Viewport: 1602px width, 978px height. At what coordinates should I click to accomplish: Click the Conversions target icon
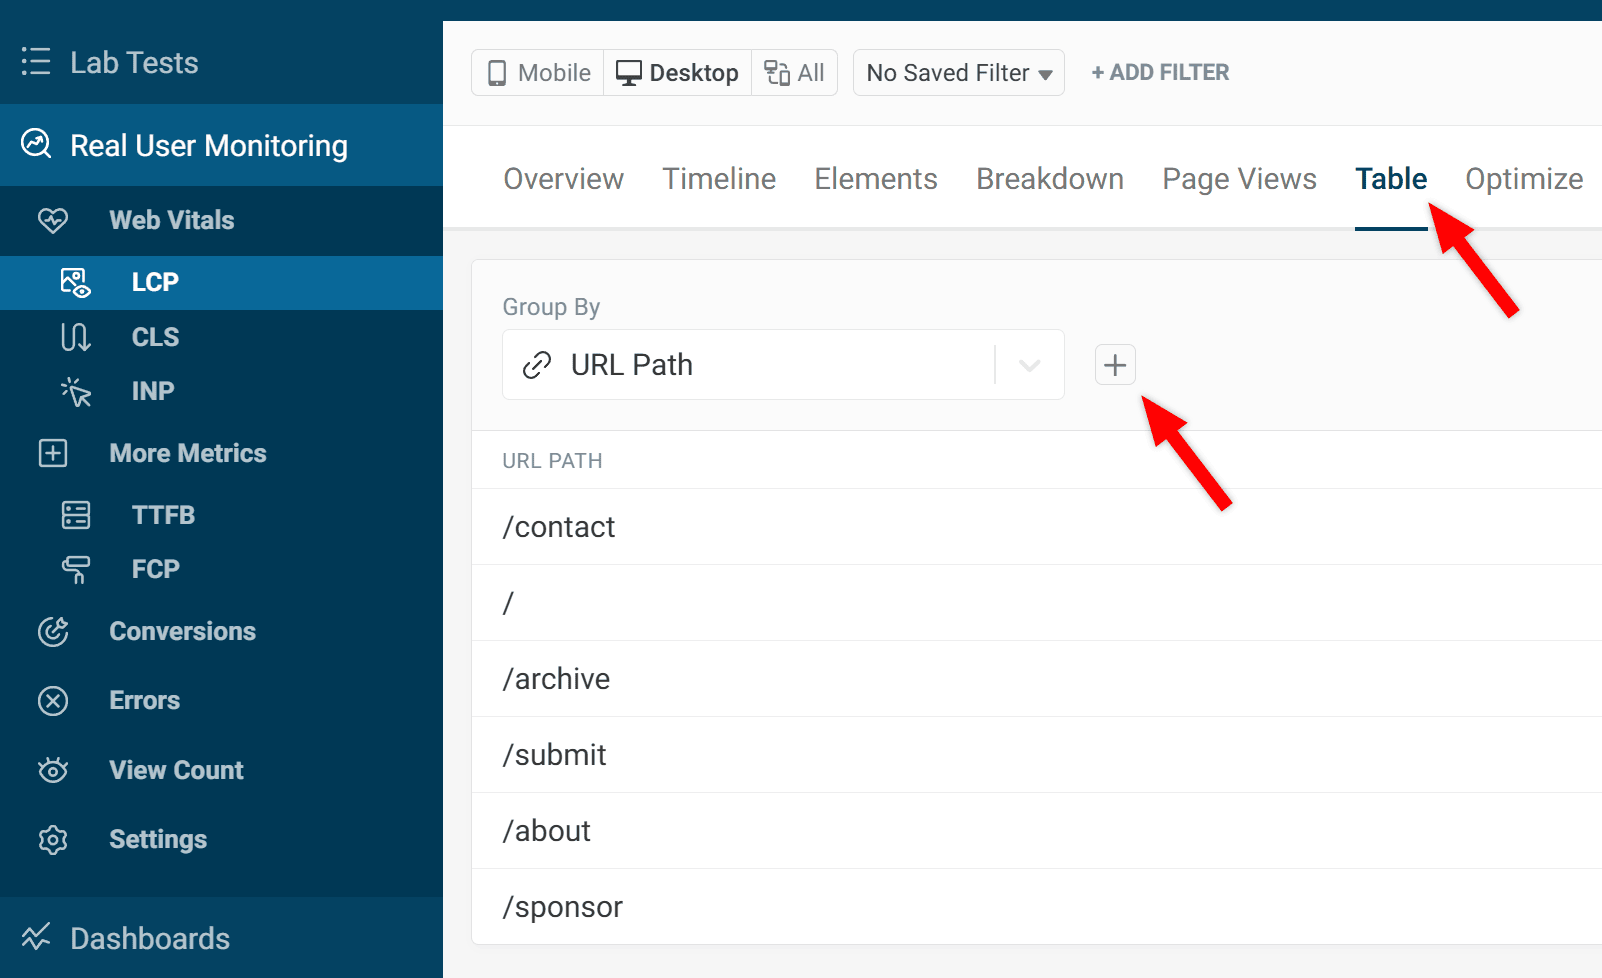(53, 631)
